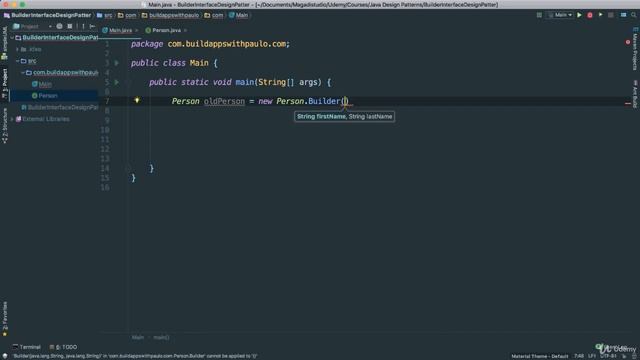Click the gray stop square in the toolbar

[x=611, y=15]
